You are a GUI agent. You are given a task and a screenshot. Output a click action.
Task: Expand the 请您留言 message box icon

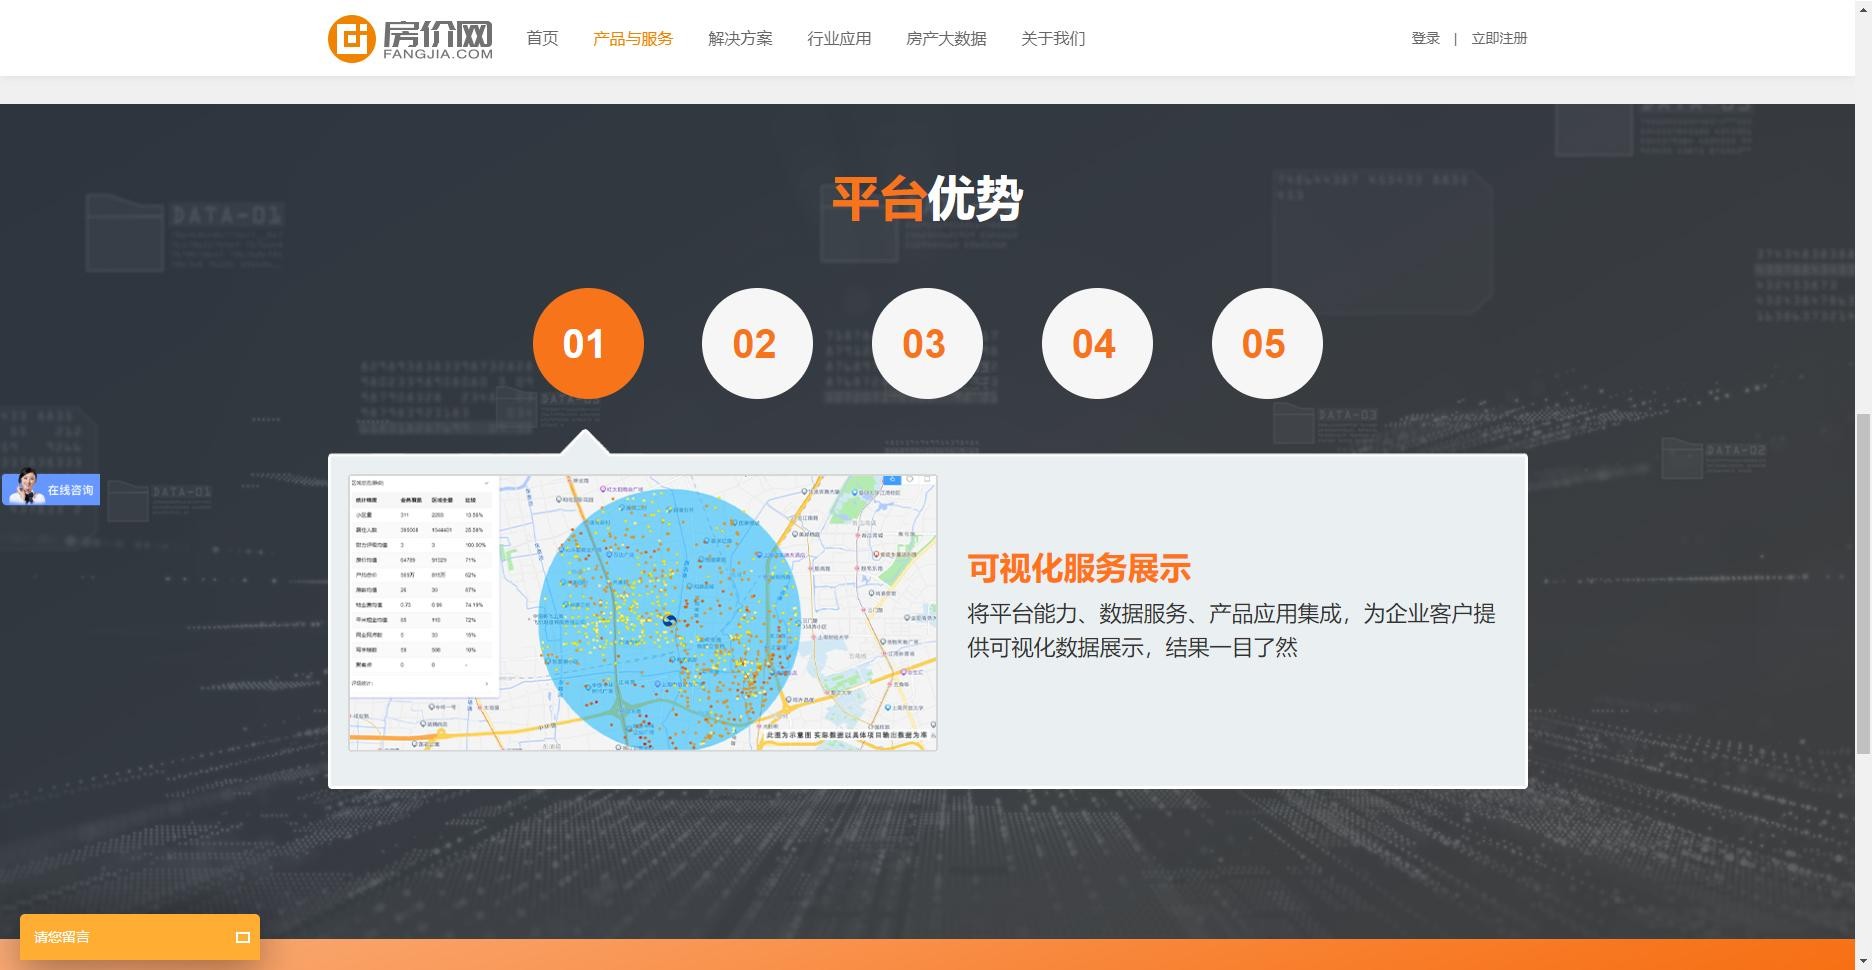(242, 937)
